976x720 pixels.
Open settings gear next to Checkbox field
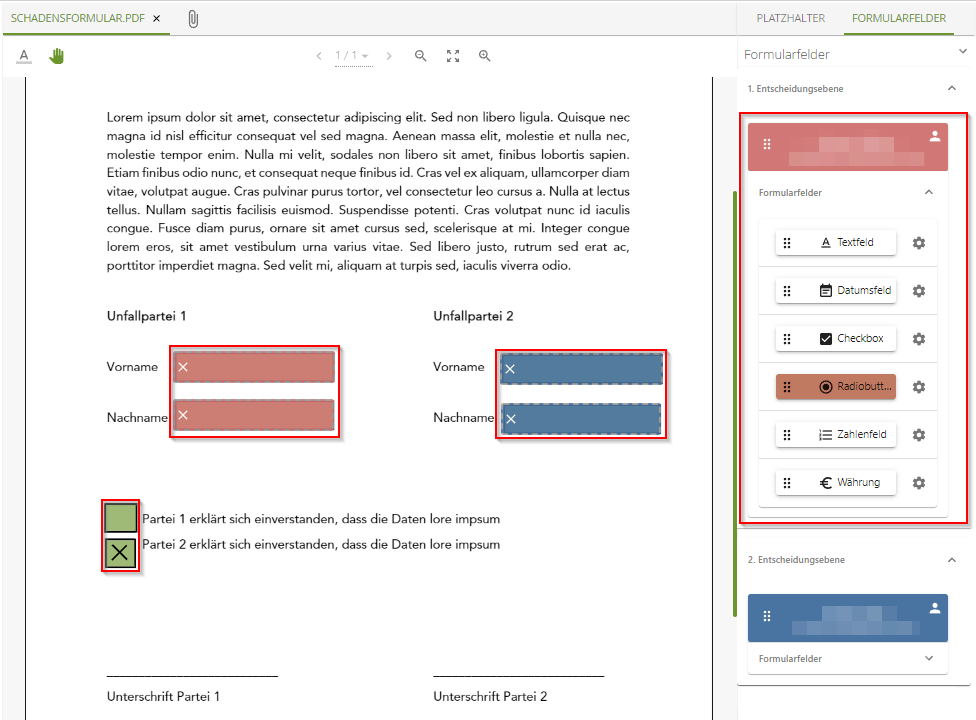[x=919, y=339]
